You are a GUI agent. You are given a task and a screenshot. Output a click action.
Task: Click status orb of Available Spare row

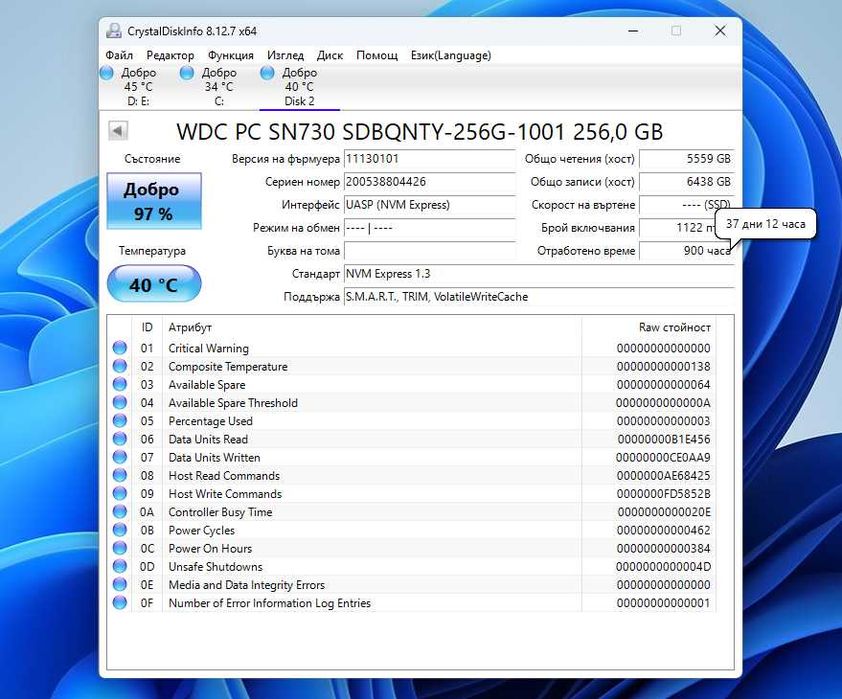pos(120,384)
